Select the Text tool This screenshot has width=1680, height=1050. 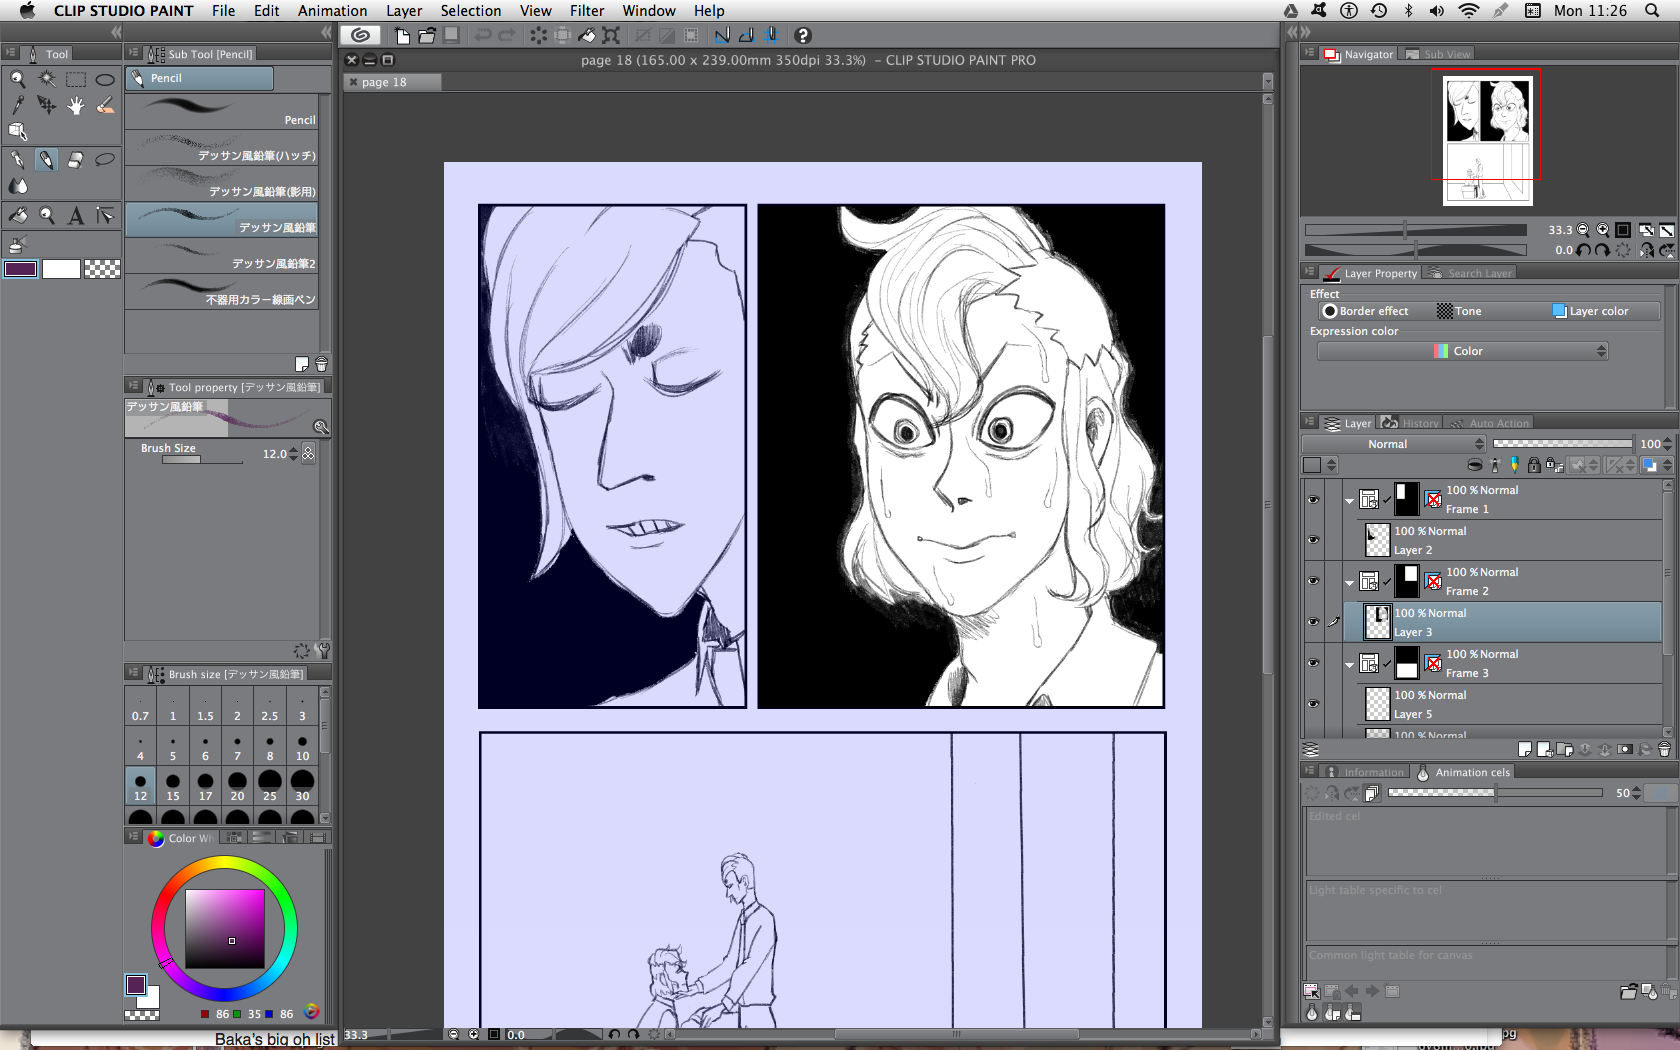75,216
